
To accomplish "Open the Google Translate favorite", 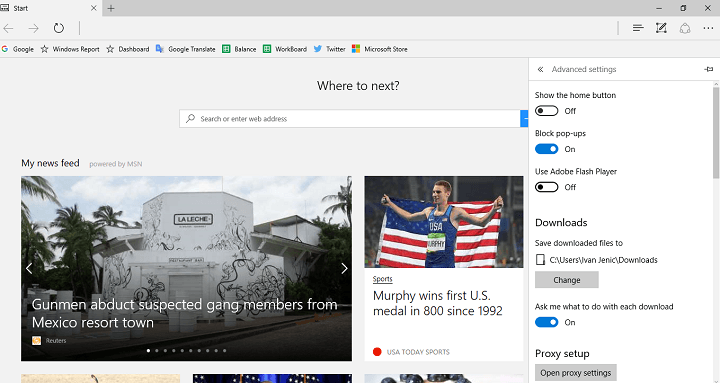I will coord(186,49).
